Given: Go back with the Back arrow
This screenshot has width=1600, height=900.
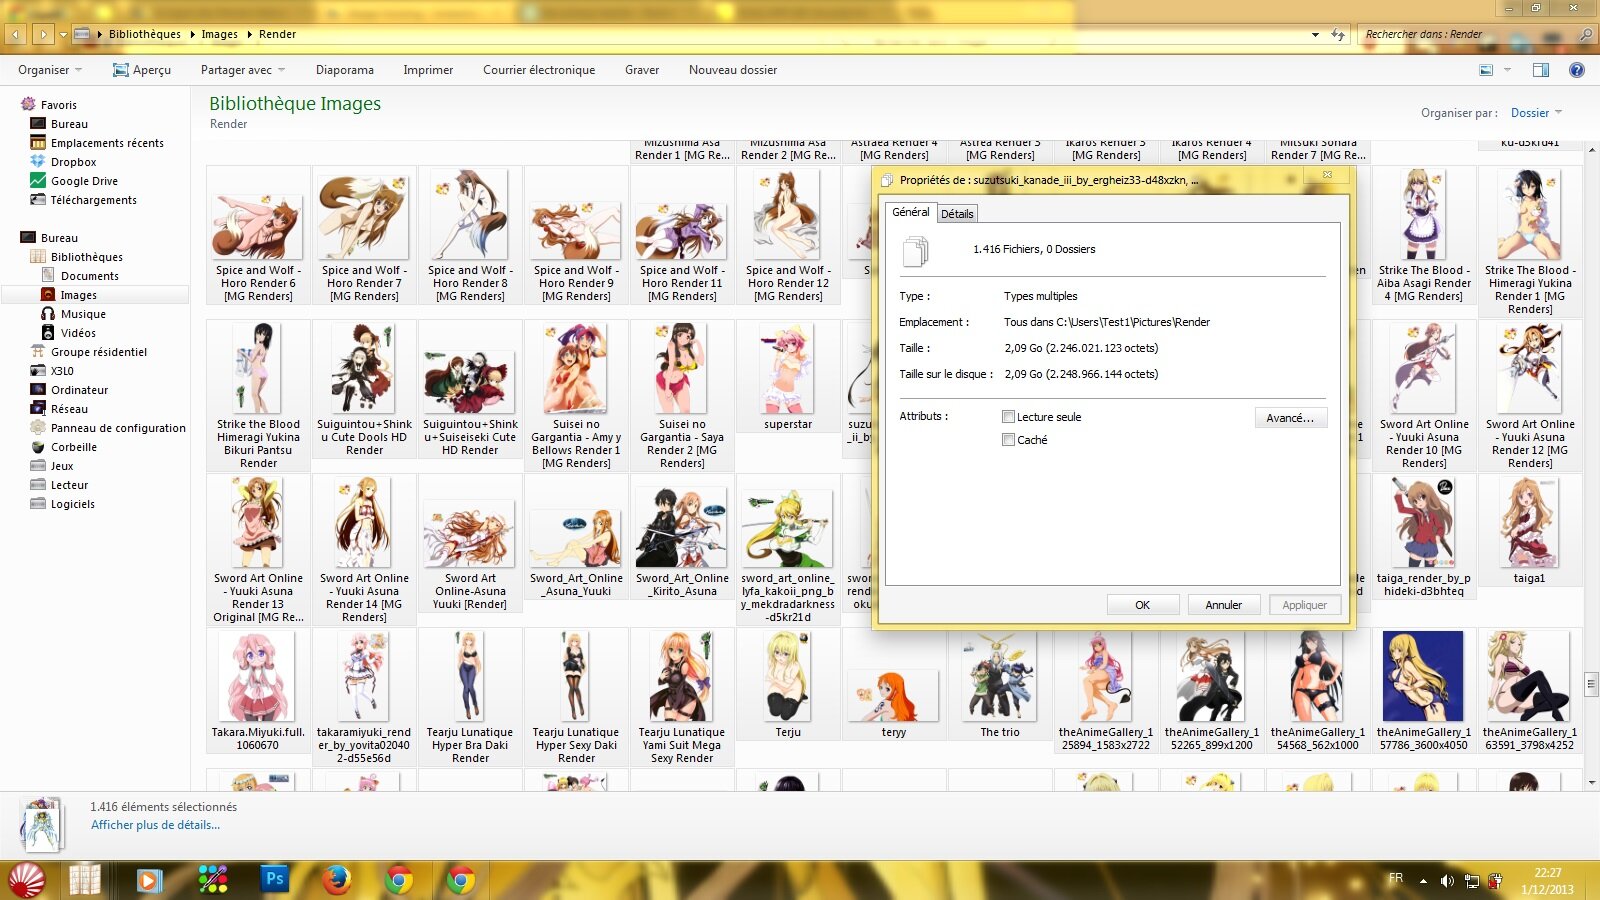Looking at the screenshot, I should [15, 34].
